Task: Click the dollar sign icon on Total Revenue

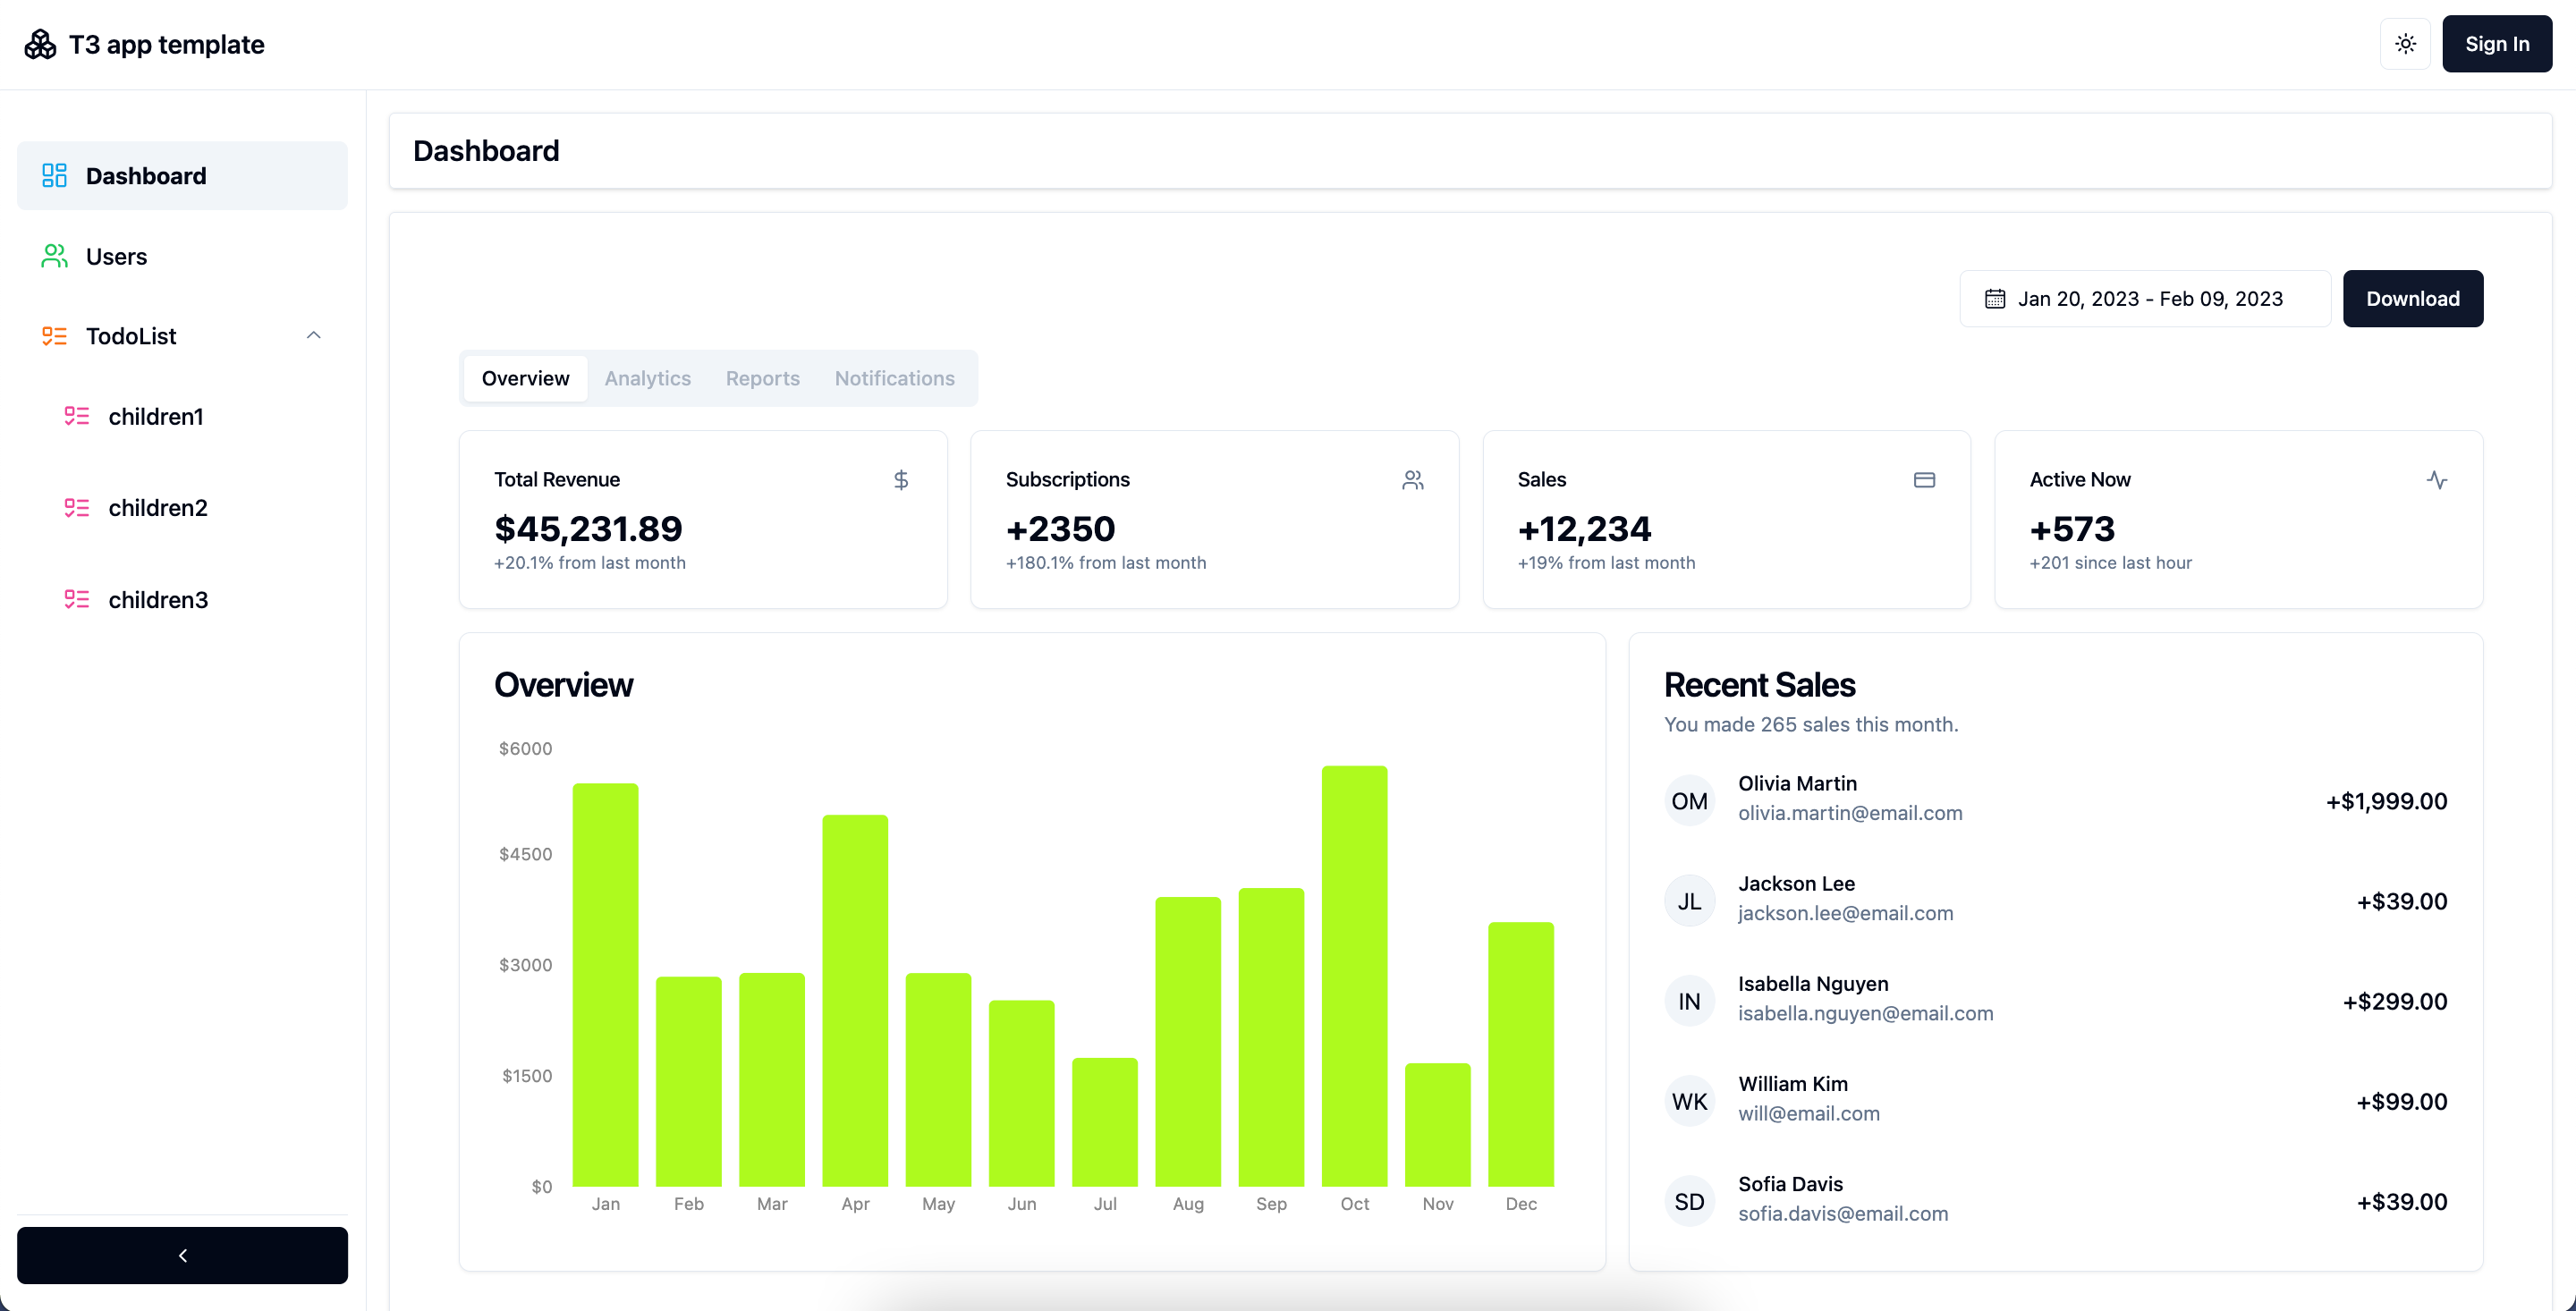Action: point(901,480)
